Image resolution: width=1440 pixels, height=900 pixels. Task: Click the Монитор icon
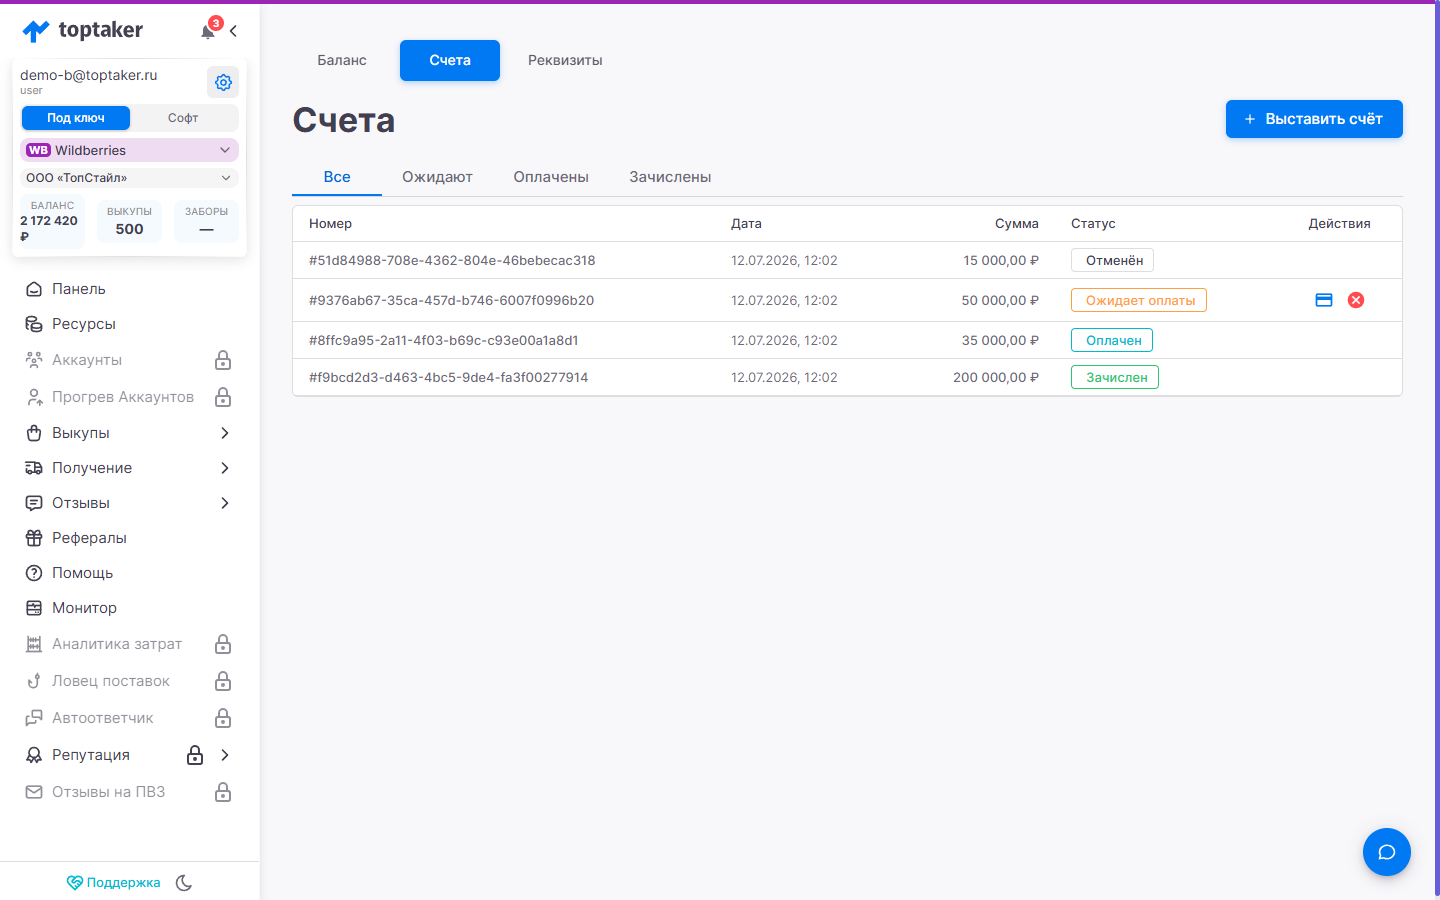34,608
